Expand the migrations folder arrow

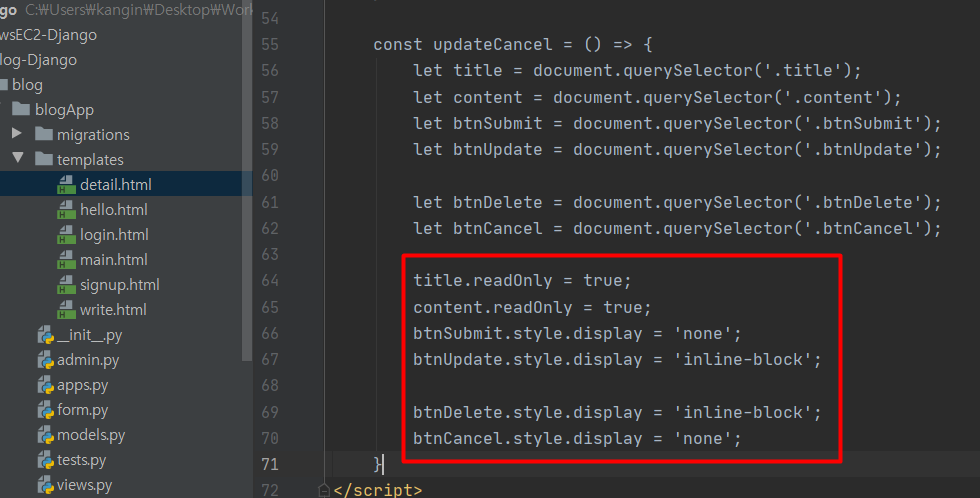pos(17,134)
